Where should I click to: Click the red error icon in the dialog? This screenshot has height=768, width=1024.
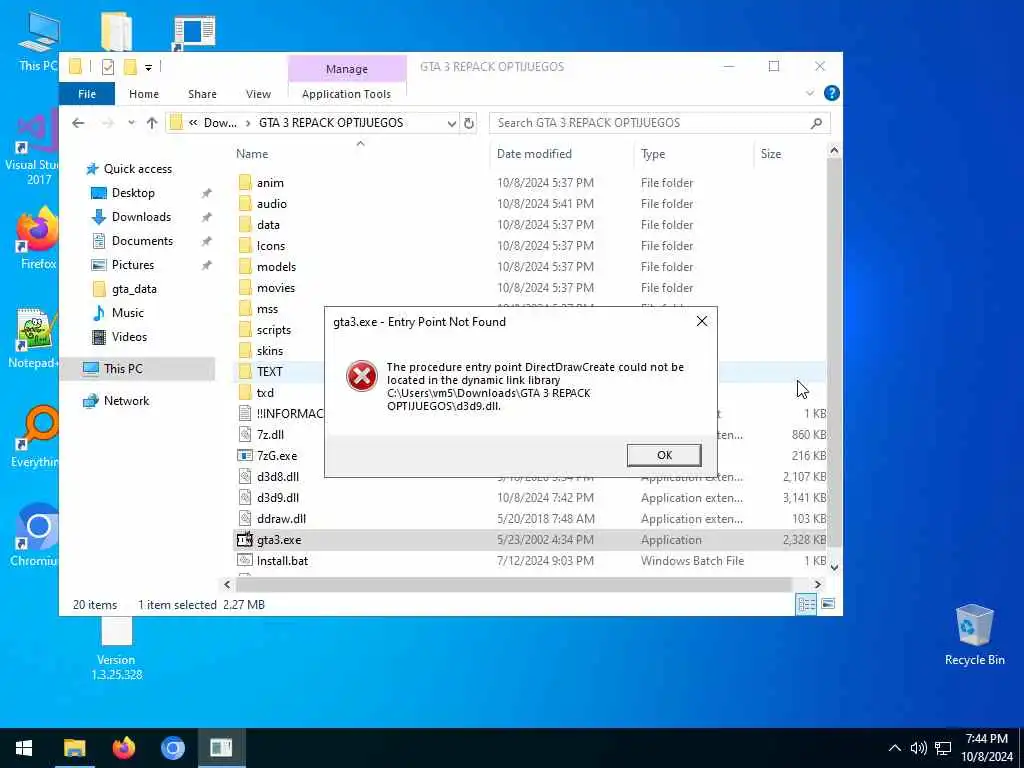point(361,376)
